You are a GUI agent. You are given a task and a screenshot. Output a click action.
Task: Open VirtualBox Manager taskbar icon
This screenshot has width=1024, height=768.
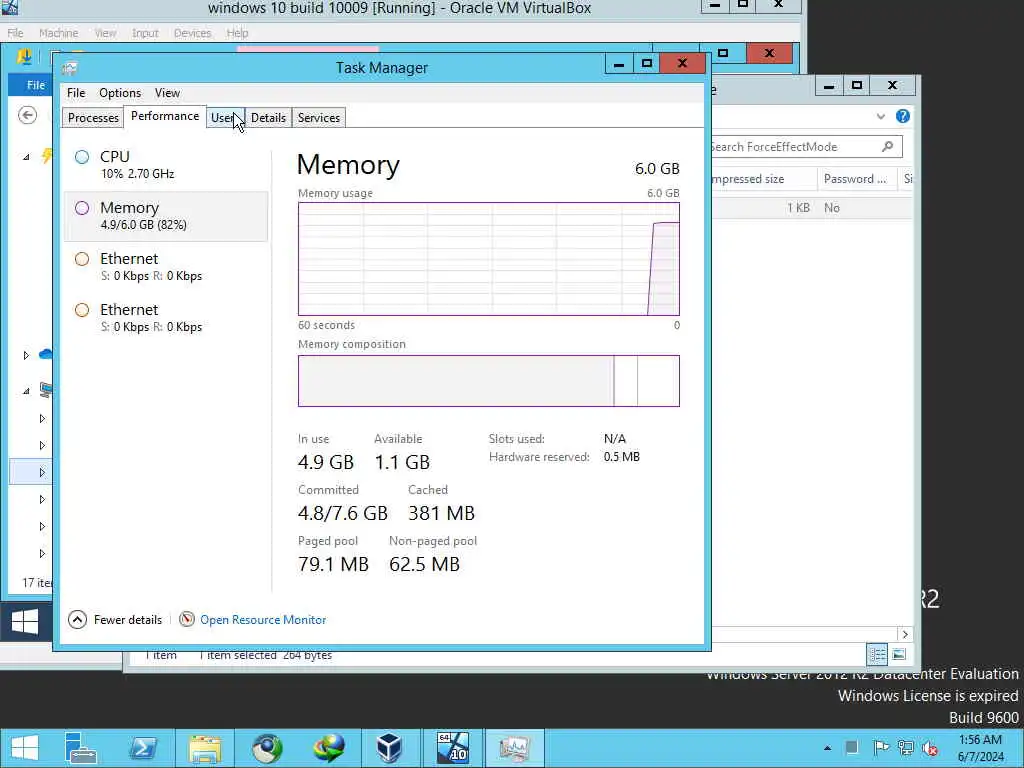coord(390,748)
